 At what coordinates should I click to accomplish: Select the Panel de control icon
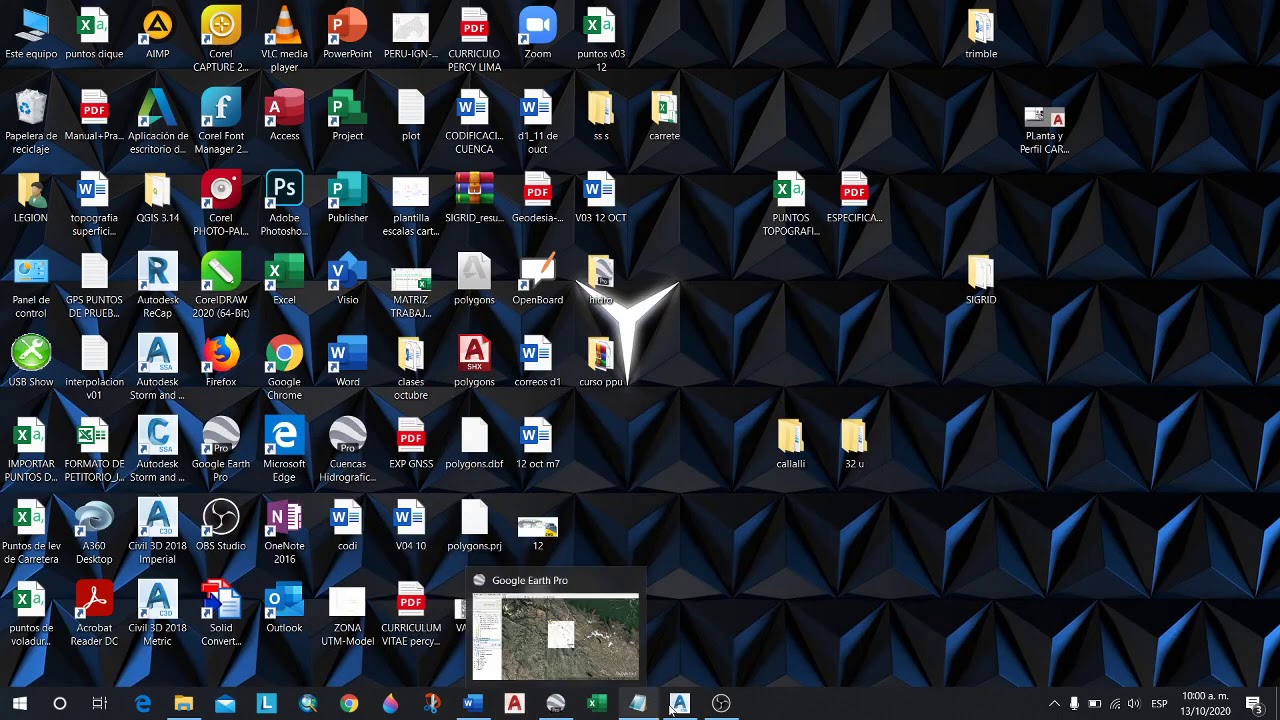[x=31, y=286]
